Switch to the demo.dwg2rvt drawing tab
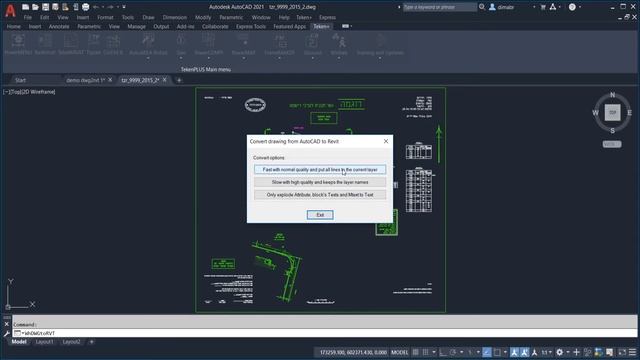Image resolution: width=640 pixels, height=360 pixels. point(85,80)
